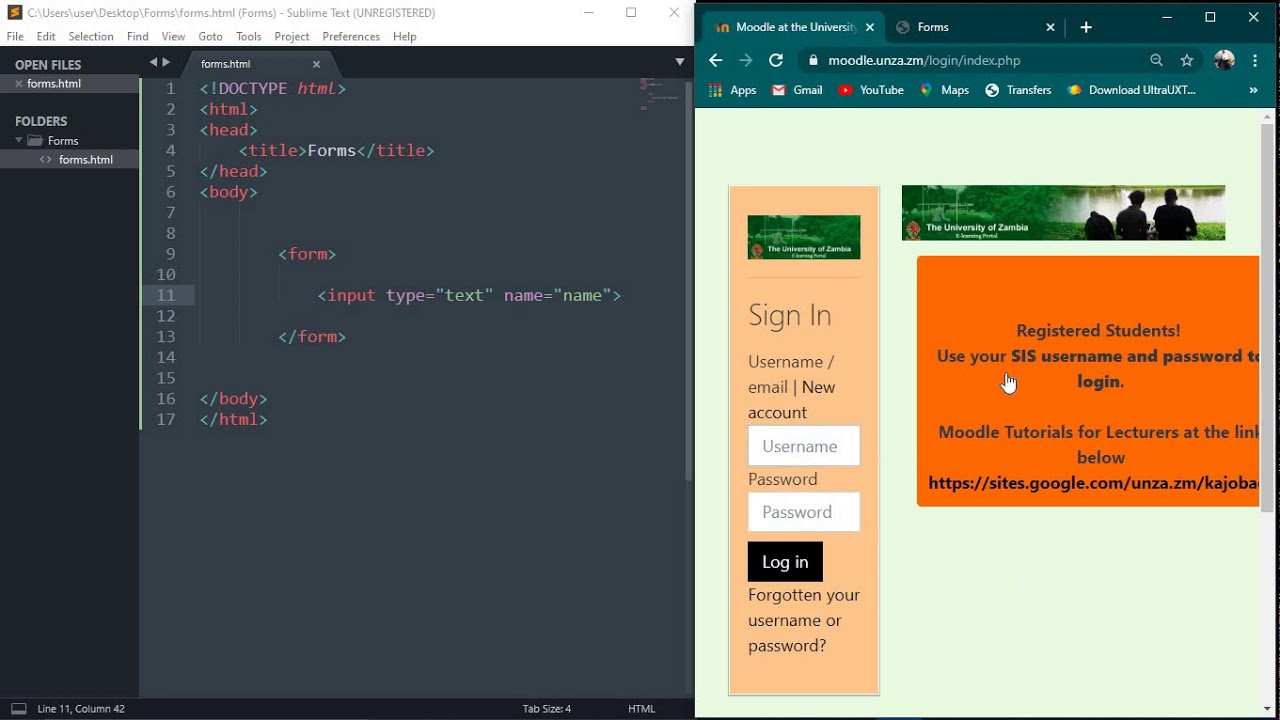This screenshot has width=1280, height=720.
Task: Collapse the Forms folder in sidebar
Action: pyautogui.click(x=19, y=141)
